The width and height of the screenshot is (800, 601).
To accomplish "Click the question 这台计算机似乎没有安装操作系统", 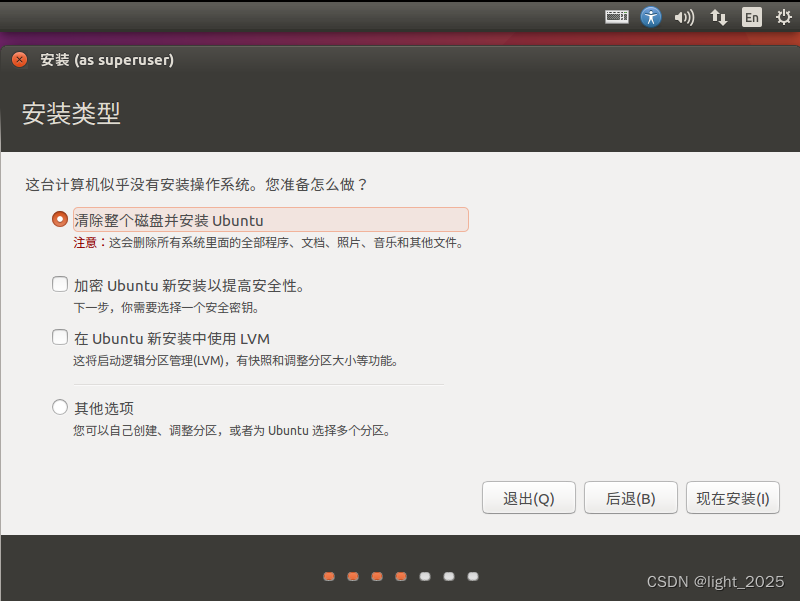I will tap(196, 185).
